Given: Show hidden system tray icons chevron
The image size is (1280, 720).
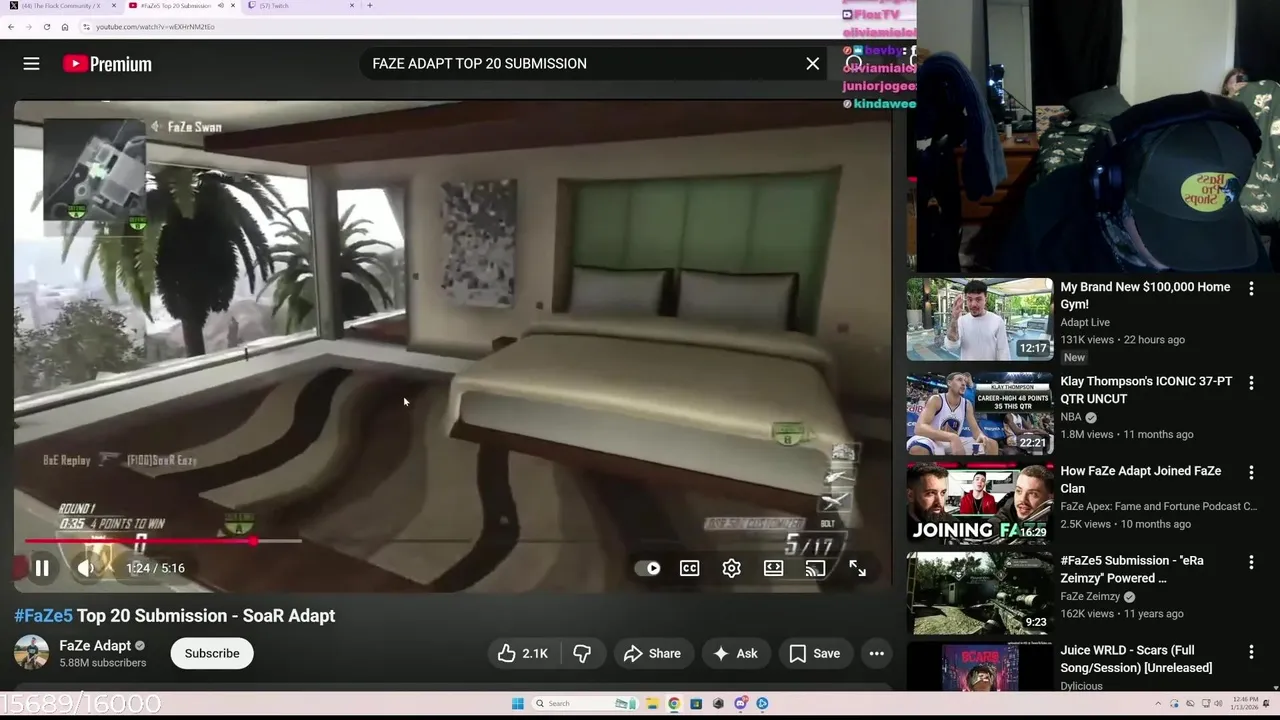Looking at the screenshot, I should (x=1158, y=703).
